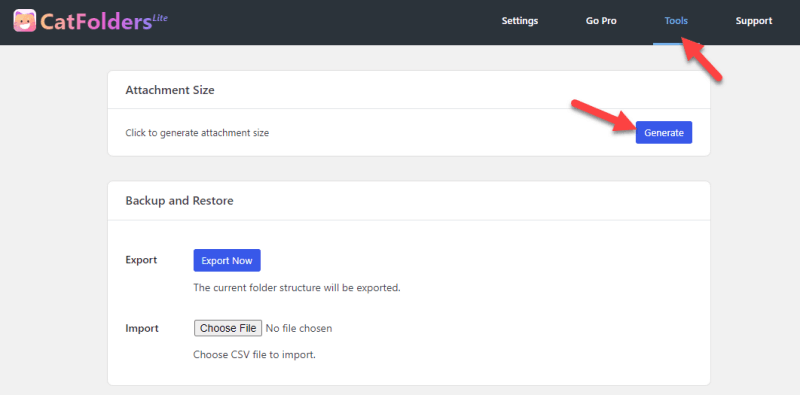Click the Lite label beside the logo
The width and height of the screenshot is (800, 395).
(x=160, y=18)
